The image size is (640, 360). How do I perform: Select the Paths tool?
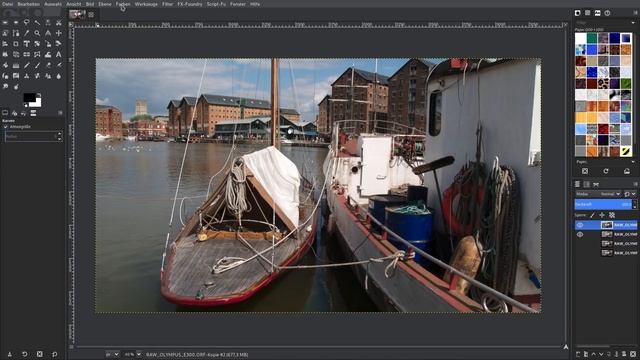16,33
